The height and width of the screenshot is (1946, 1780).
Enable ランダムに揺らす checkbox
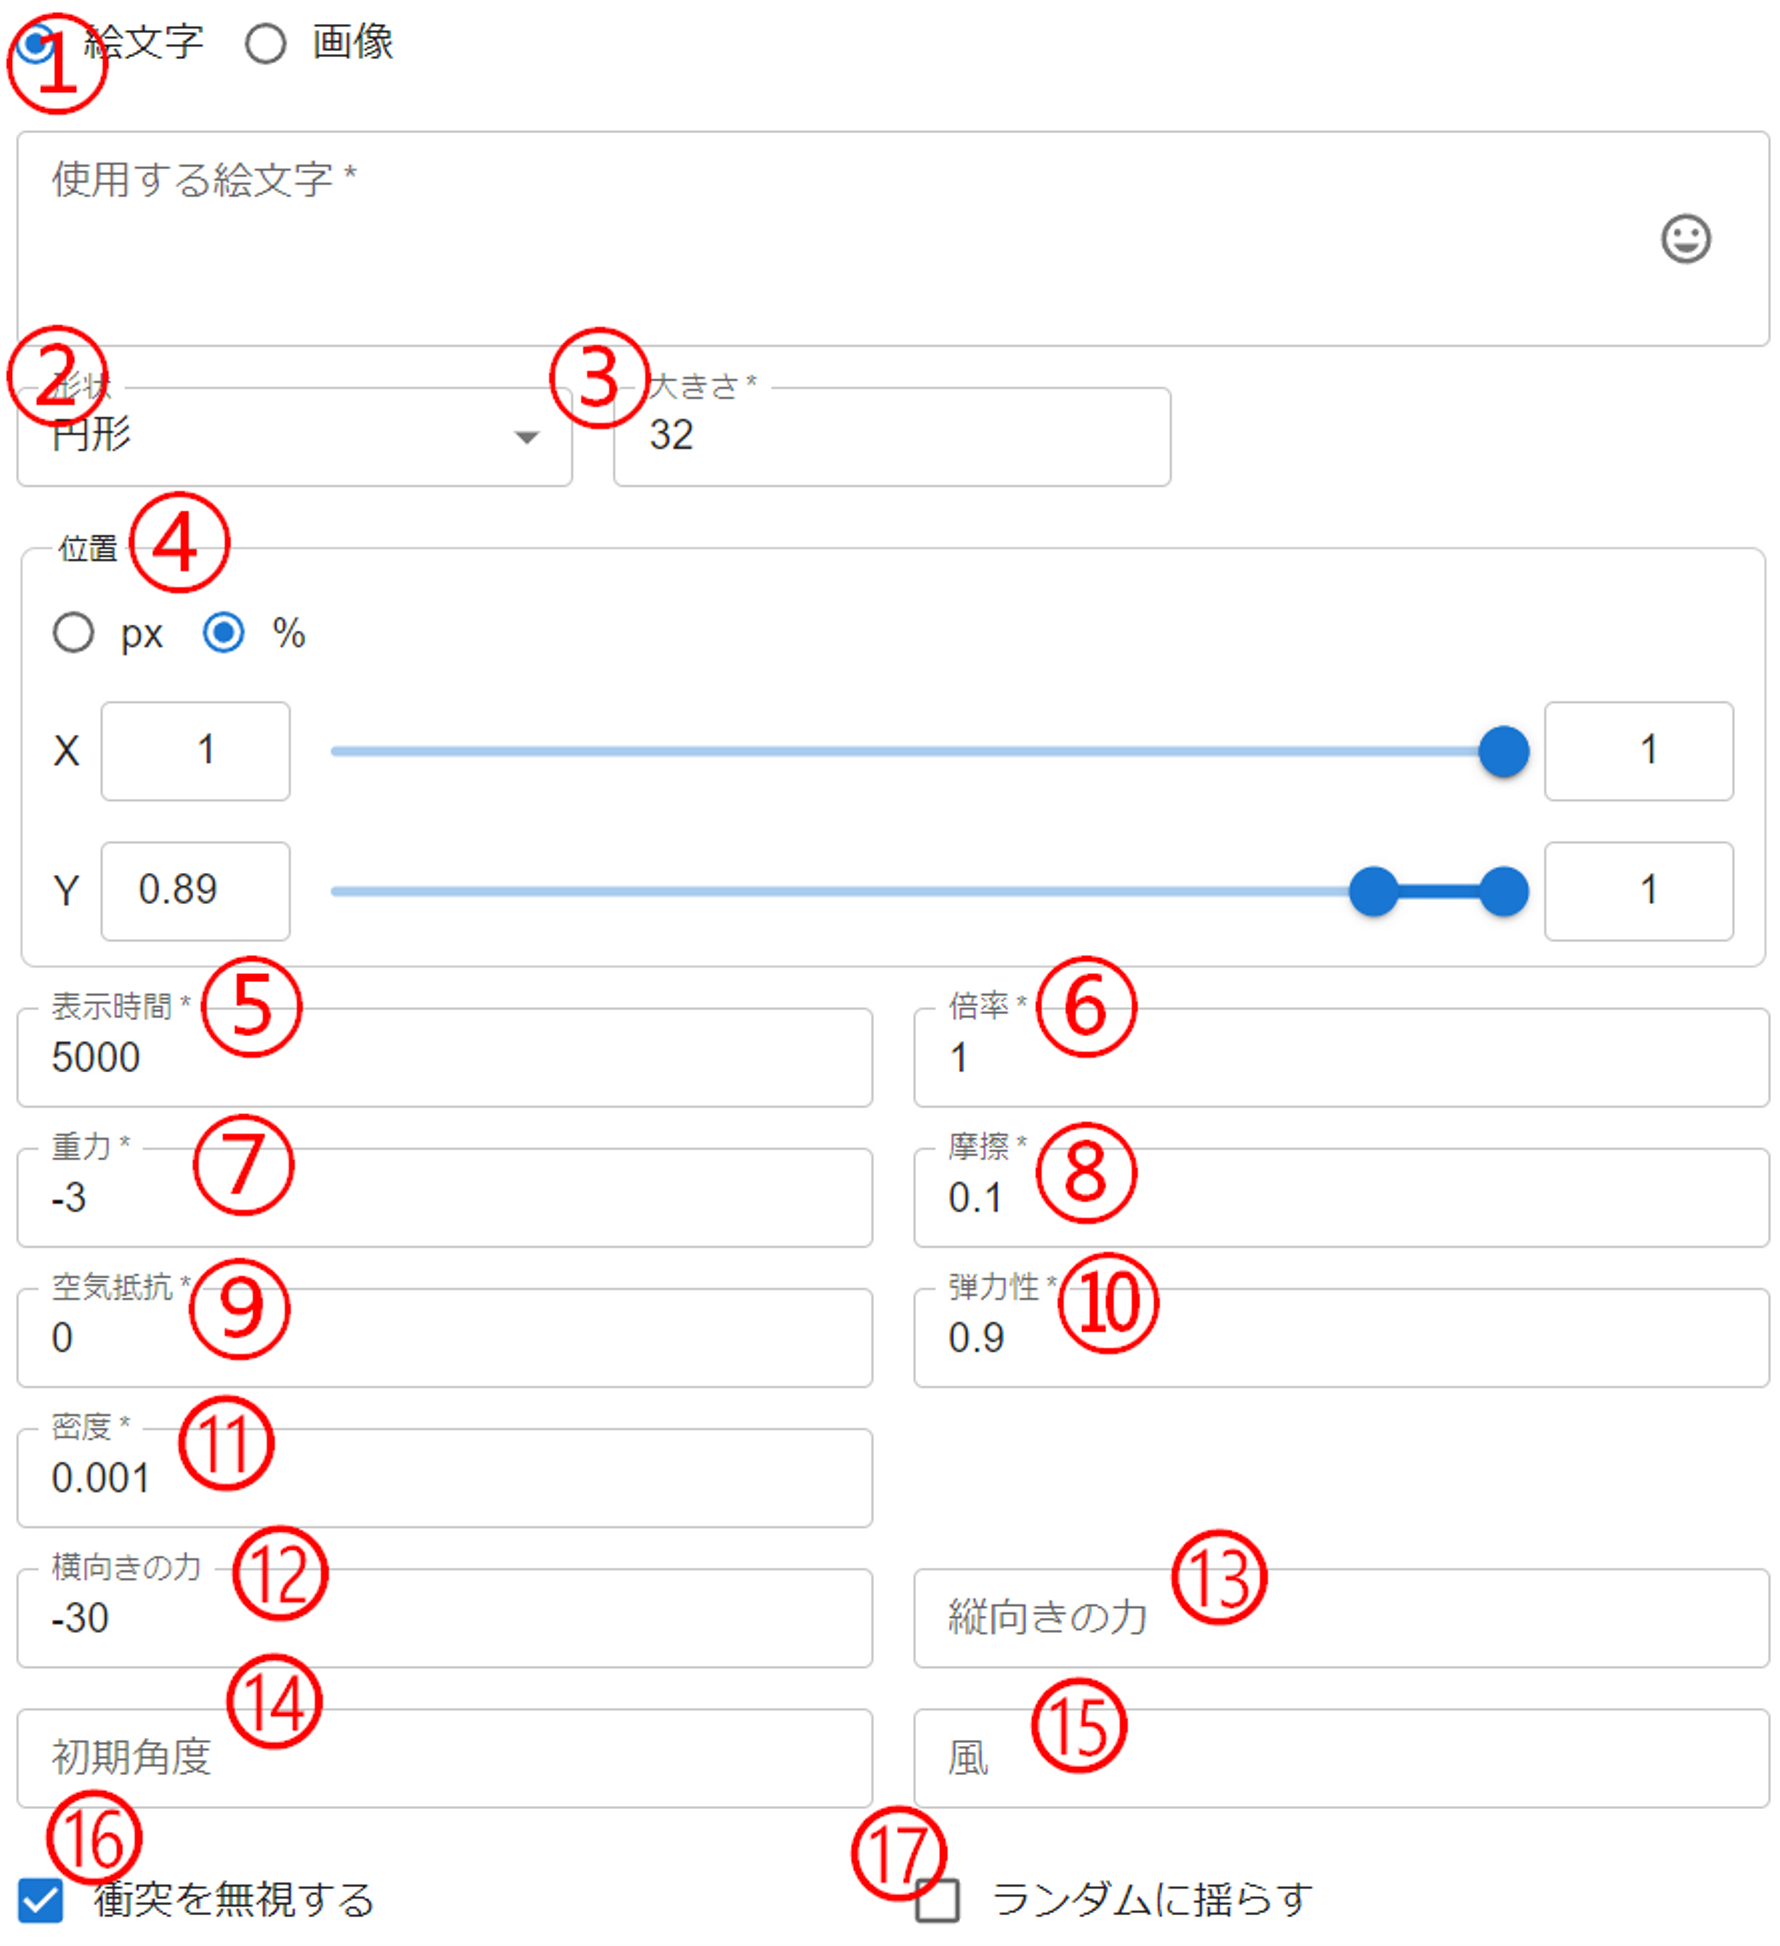[x=937, y=1900]
